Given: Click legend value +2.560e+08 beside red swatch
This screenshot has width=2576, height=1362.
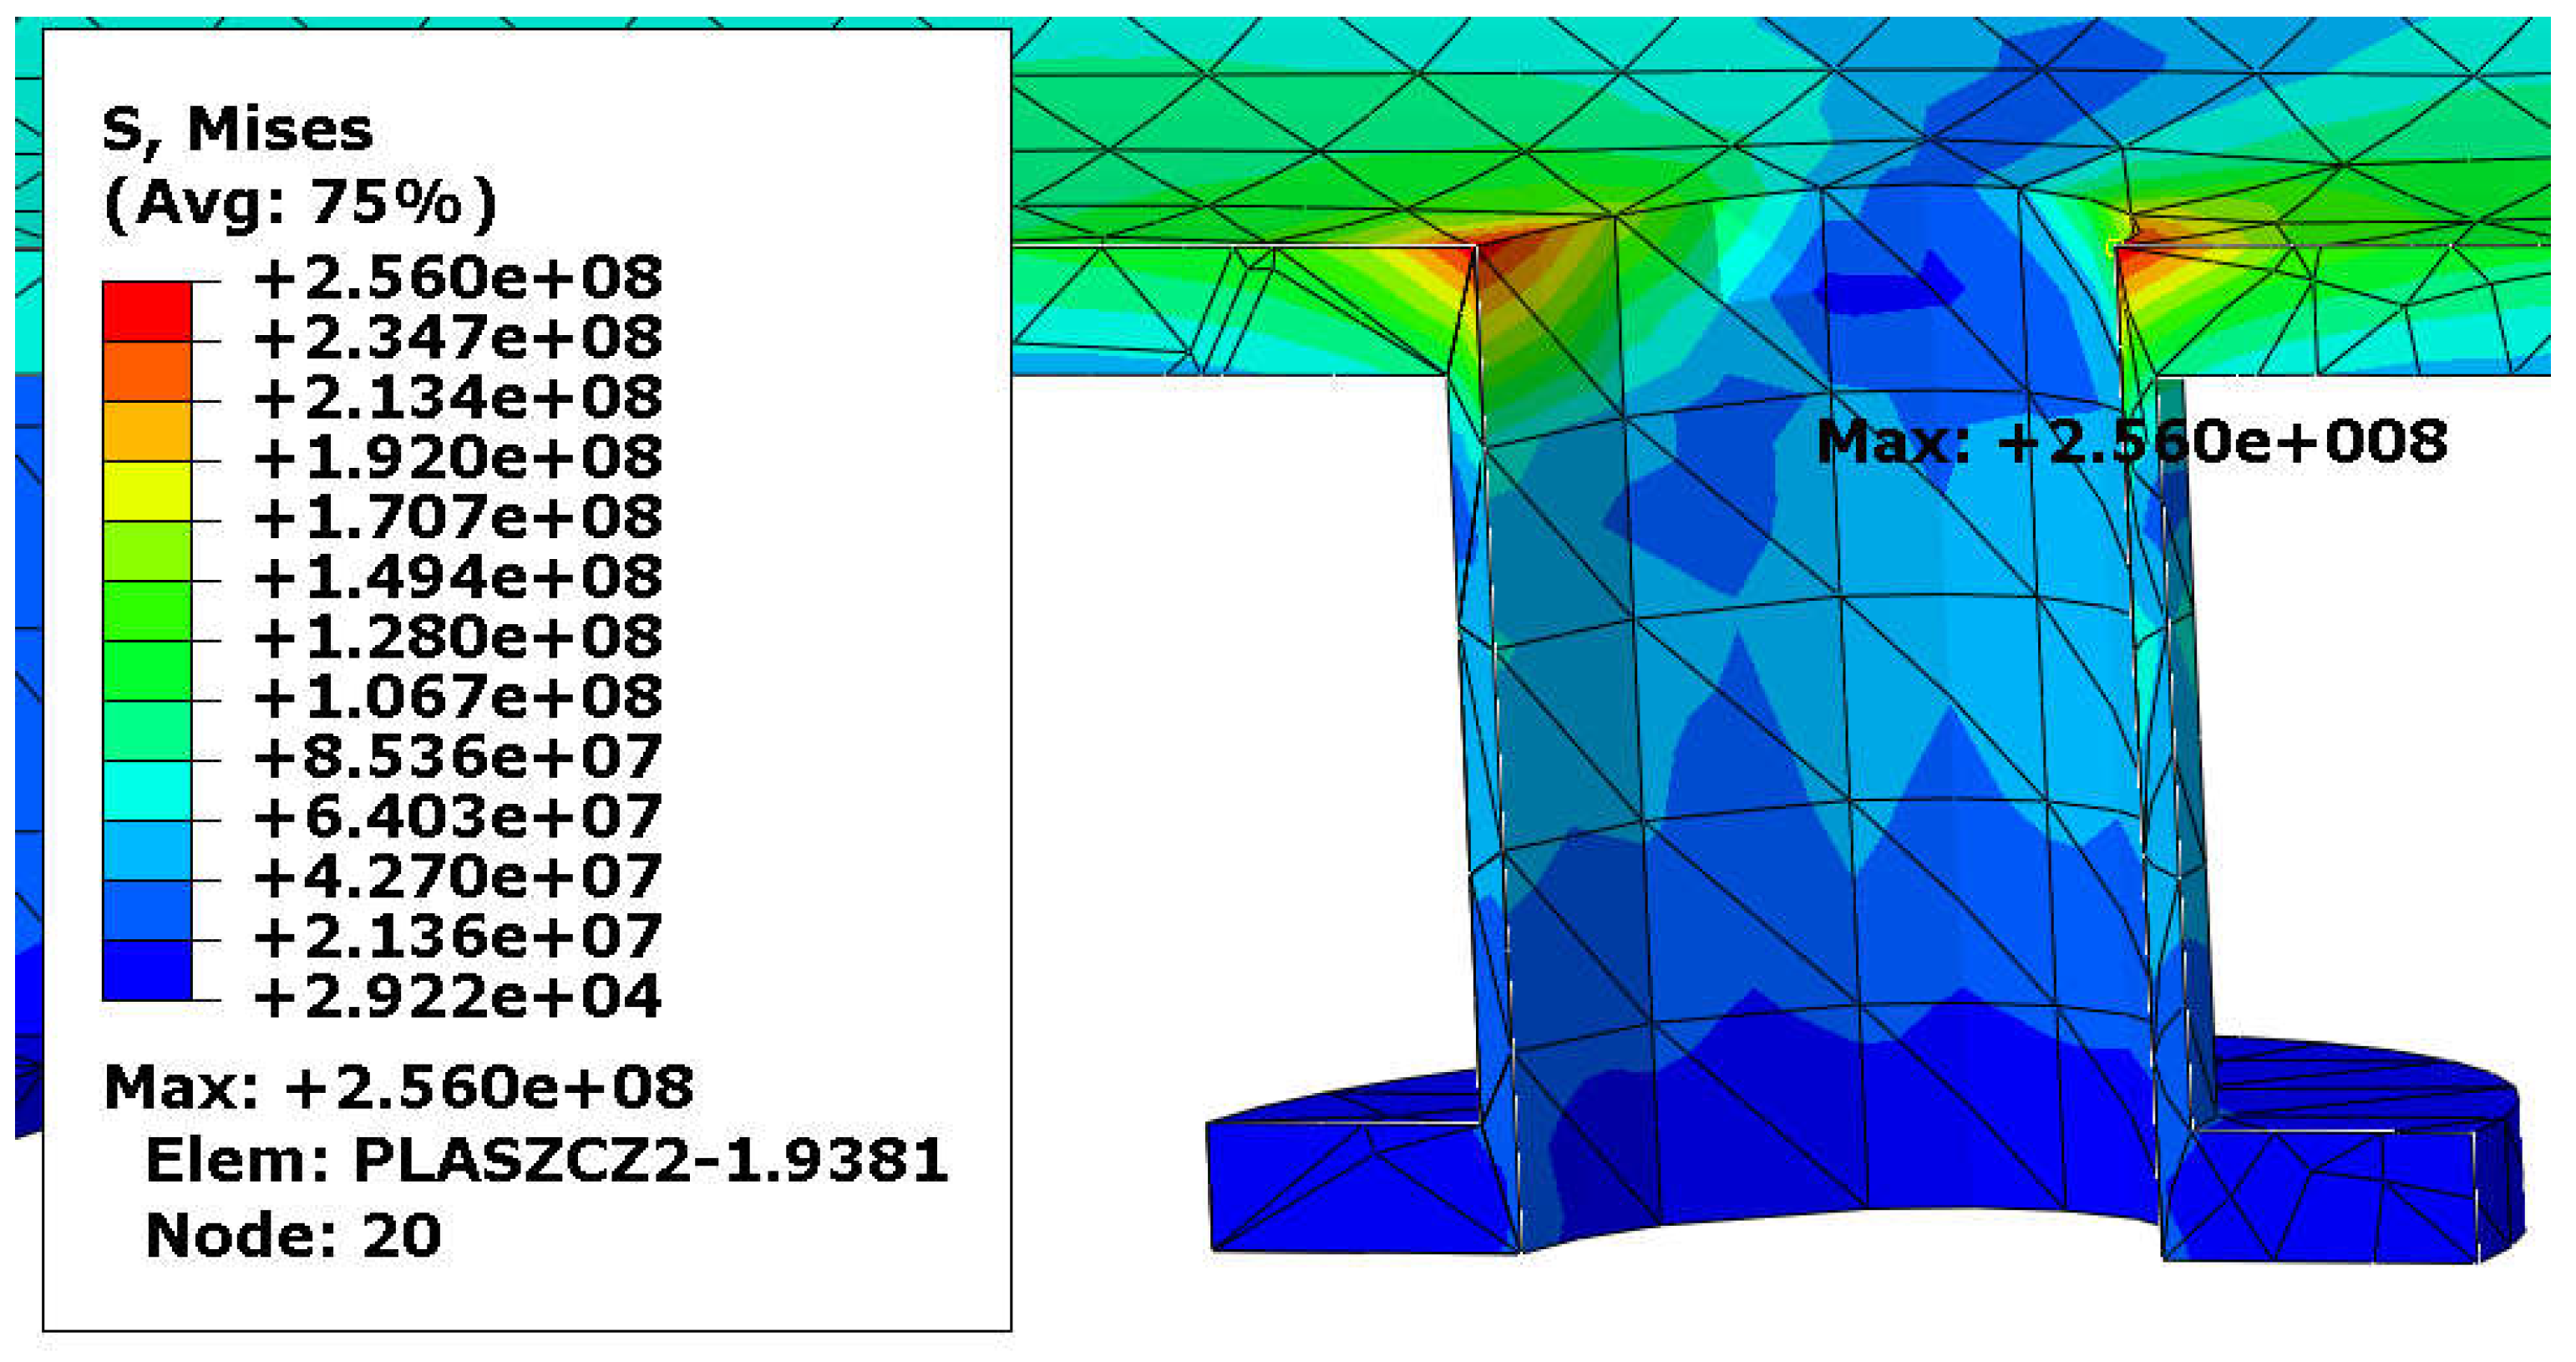Looking at the screenshot, I should 458,278.
